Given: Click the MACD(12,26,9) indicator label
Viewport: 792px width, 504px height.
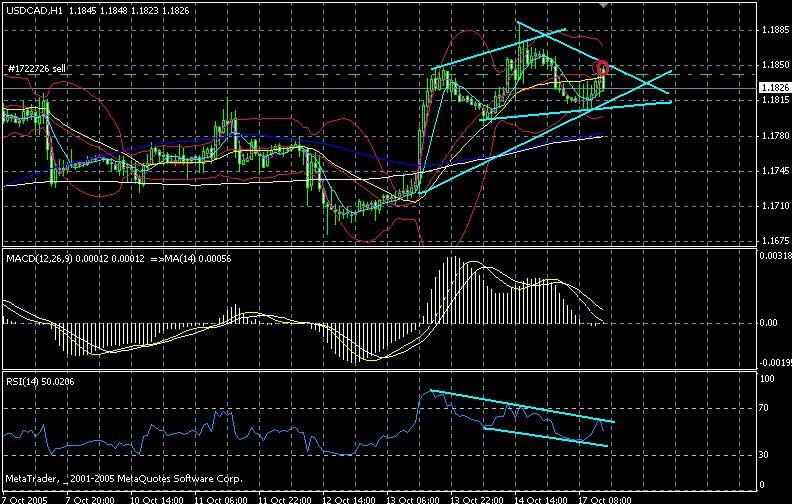Looking at the screenshot, I should click(x=41, y=259).
